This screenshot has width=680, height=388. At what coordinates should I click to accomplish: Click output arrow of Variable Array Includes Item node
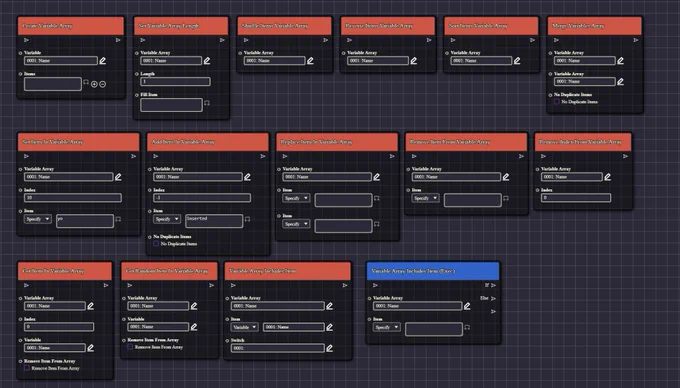345,285
